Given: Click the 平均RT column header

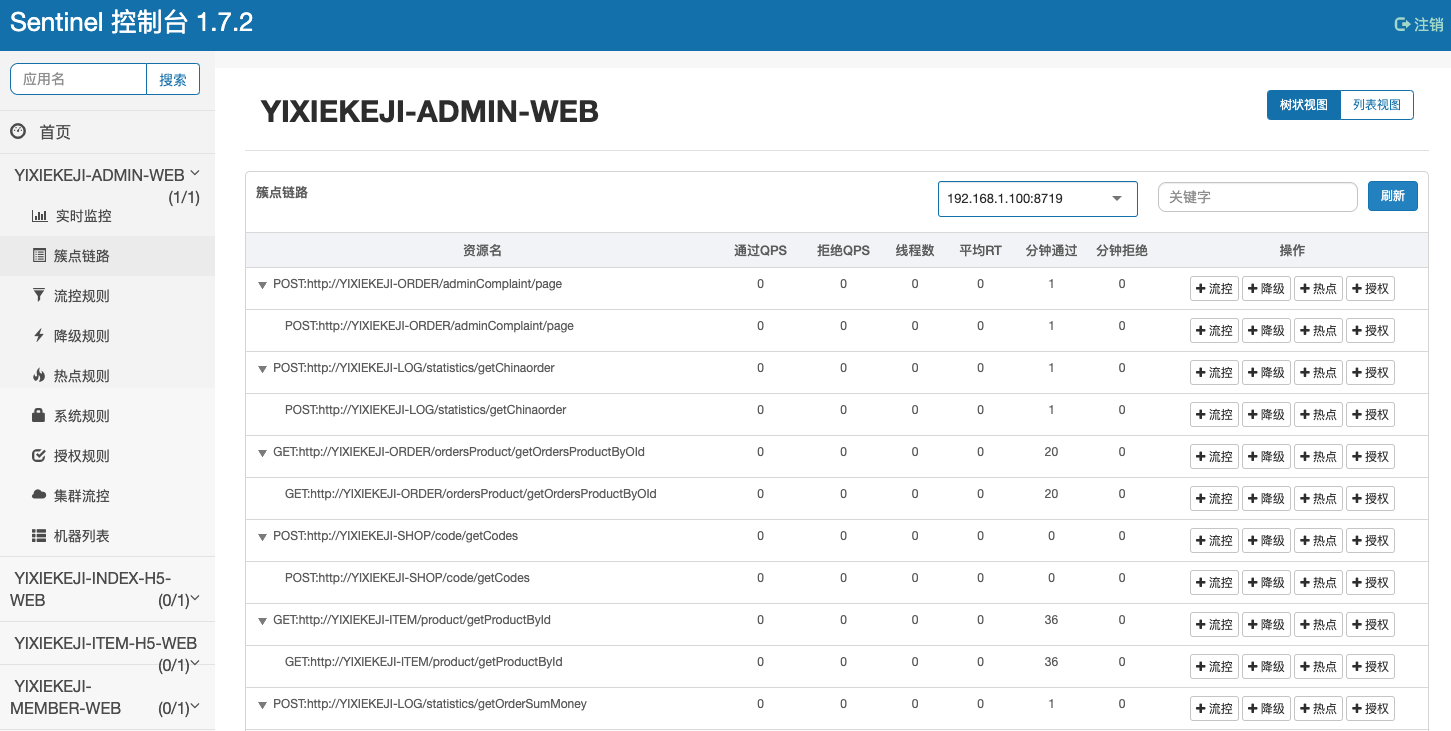Looking at the screenshot, I should tap(980, 251).
